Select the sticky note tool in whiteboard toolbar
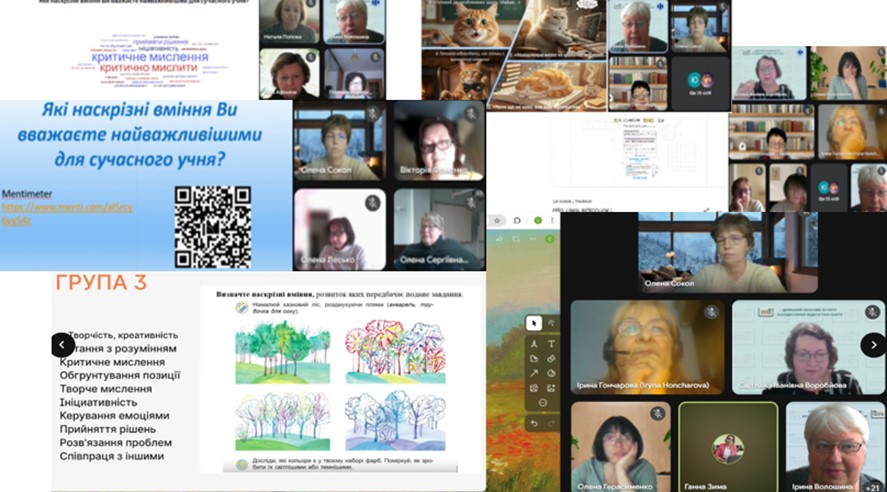The width and height of the screenshot is (887, 492). (x=535, y=357)
